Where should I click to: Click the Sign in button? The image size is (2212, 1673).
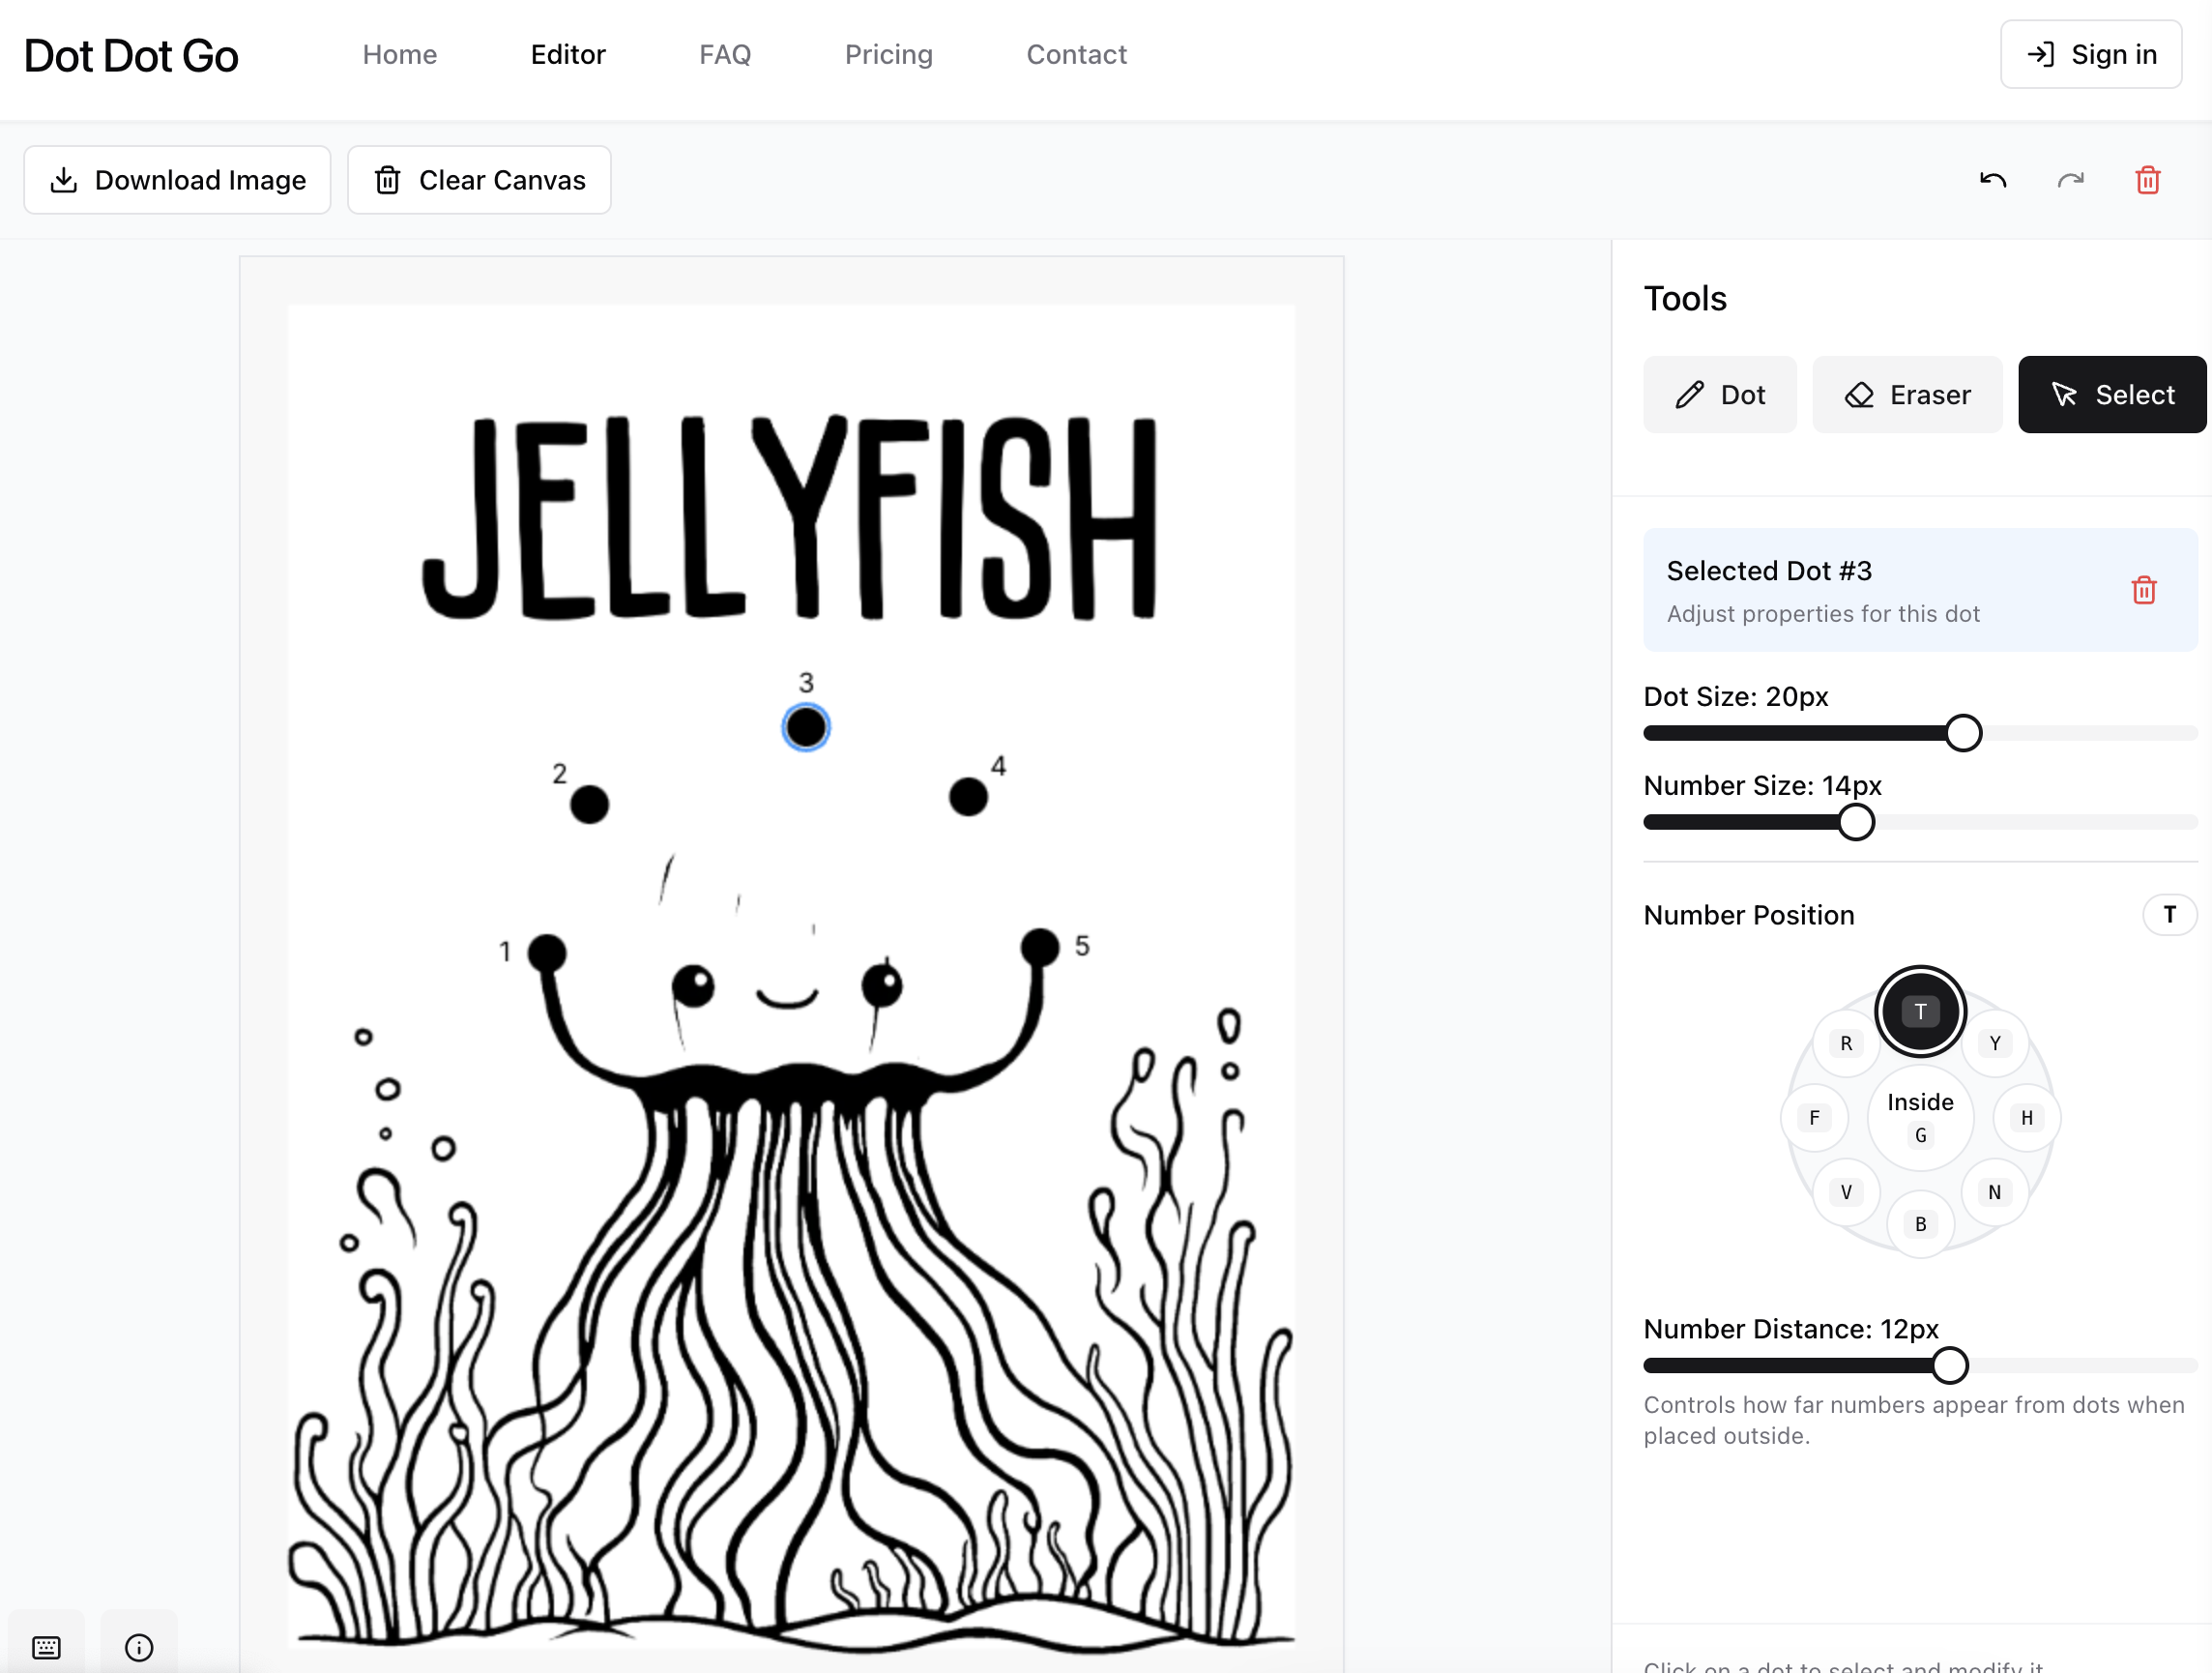tap(2091, 54)
